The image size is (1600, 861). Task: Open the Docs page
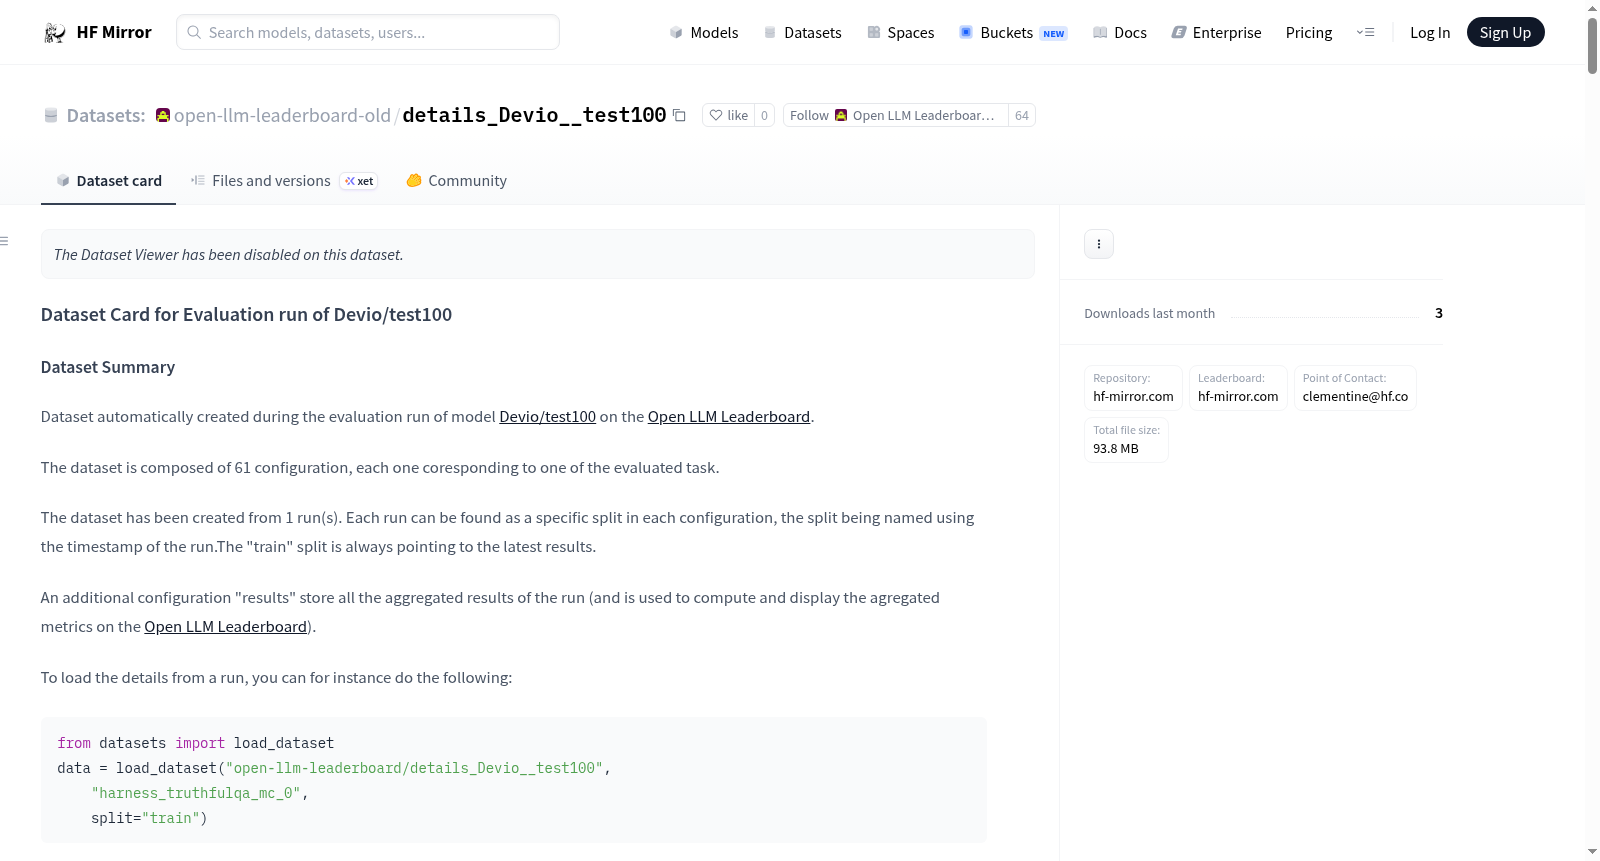point(1120,32)
